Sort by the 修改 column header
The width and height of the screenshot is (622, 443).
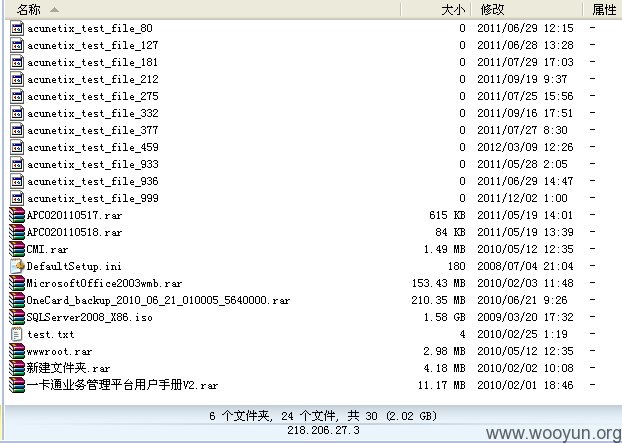pyautogui.click(x=492, y=10)
